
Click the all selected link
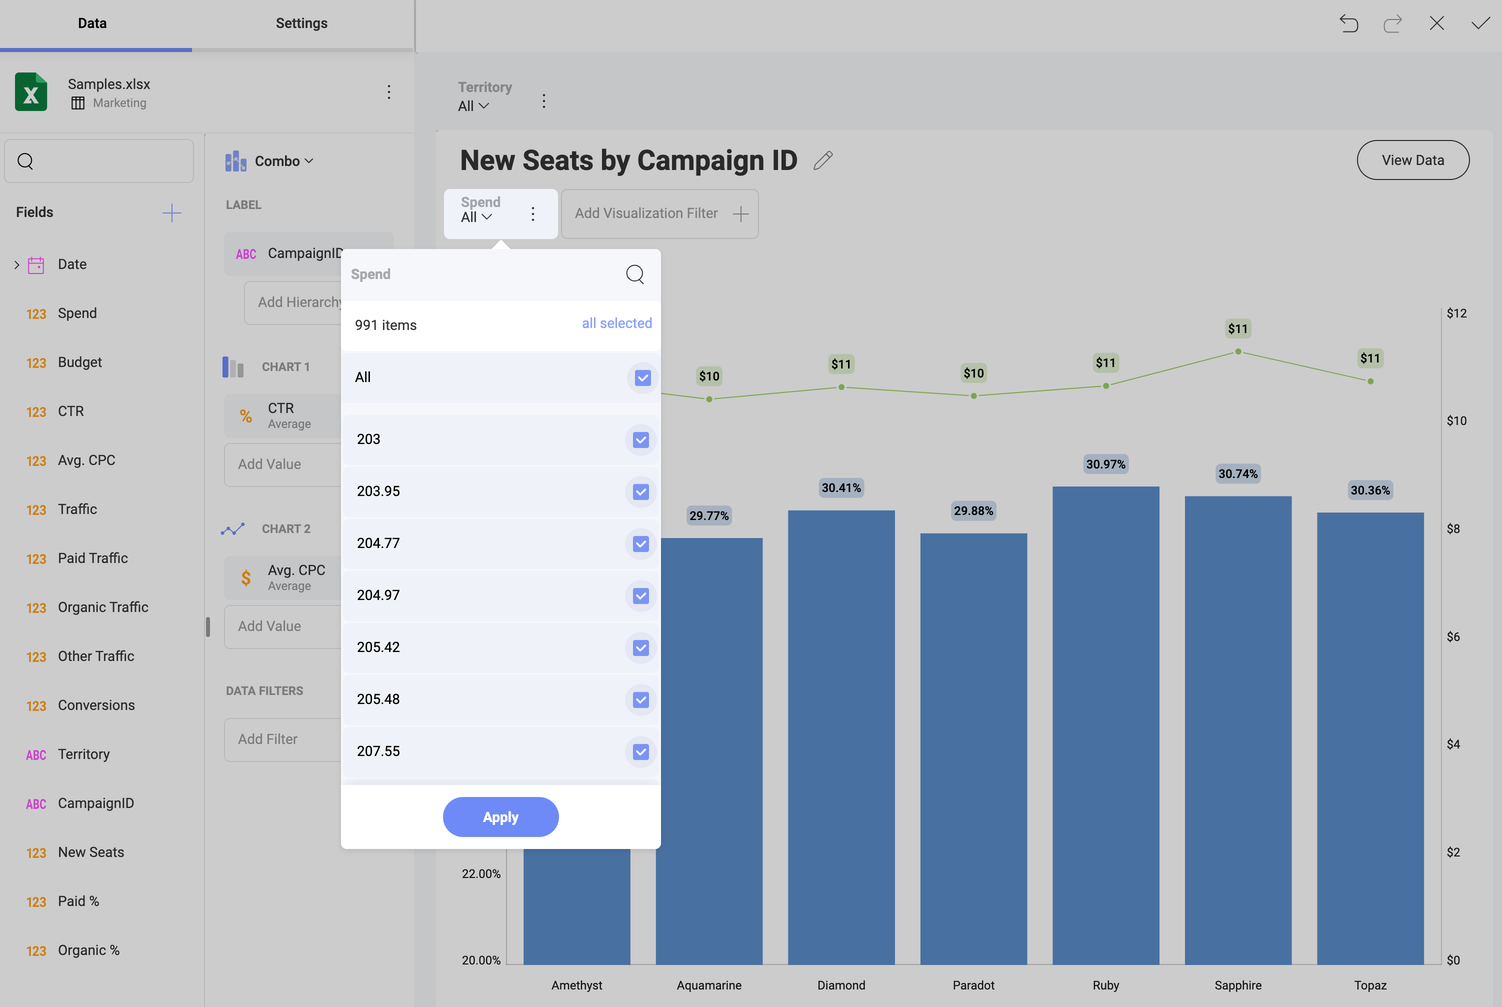[617, 323]
